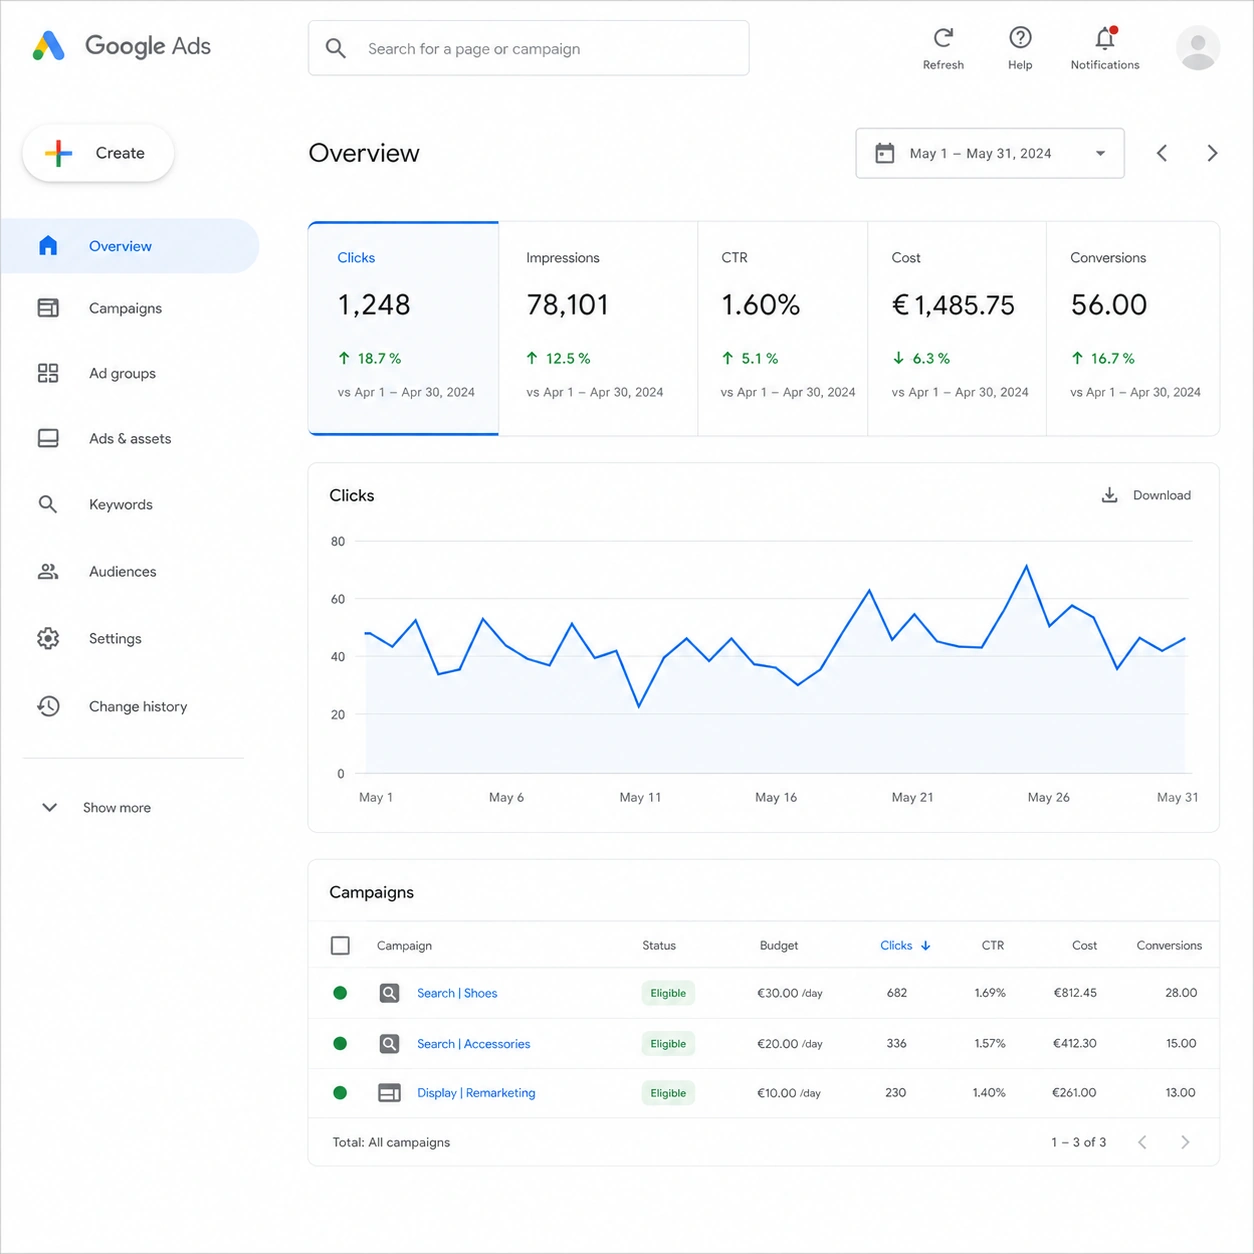Open the May 1 – May 31, 2024 date dropdown
Screen dimensions: 1254x1254
(x=990, y=153)
